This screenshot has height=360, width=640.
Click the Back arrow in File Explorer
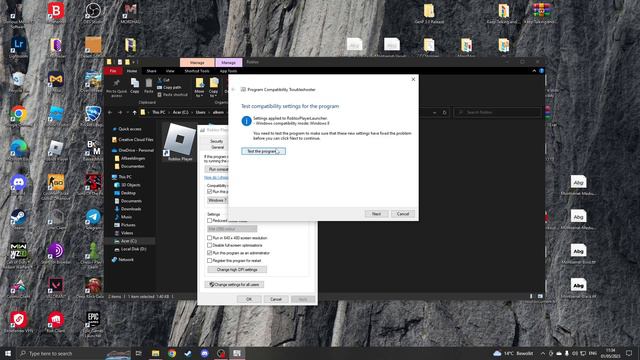coord(110,112)
